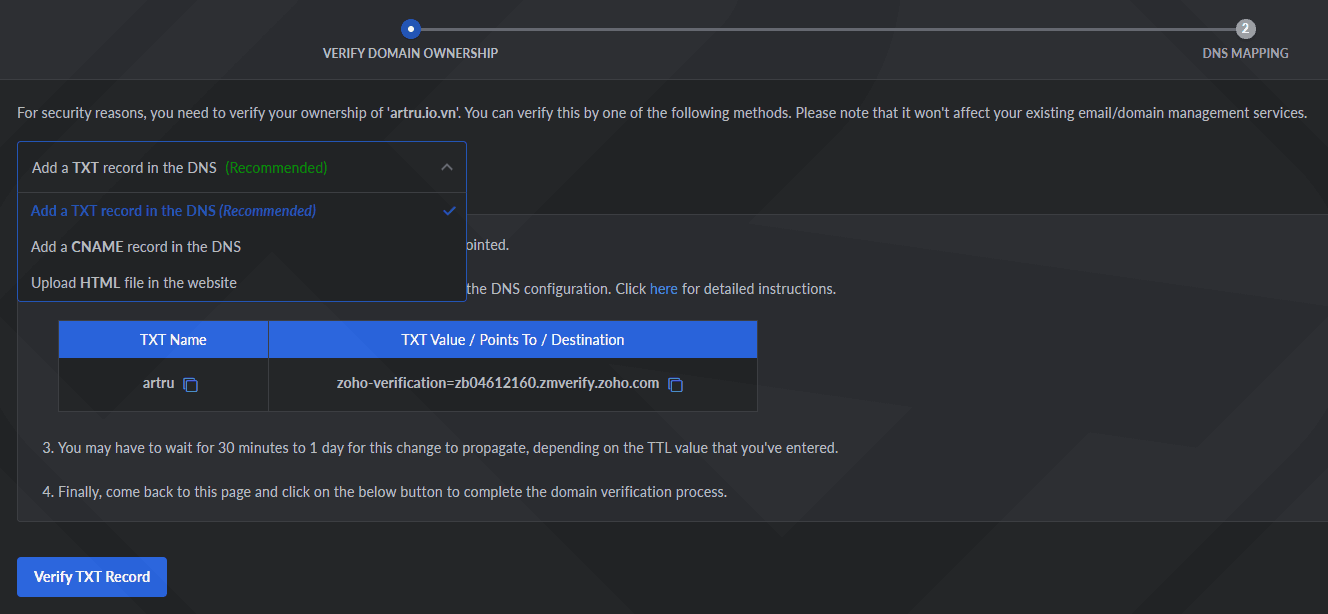Choose Add a CNAME record option
The image size is (1328, 614).
pos(242,247)
